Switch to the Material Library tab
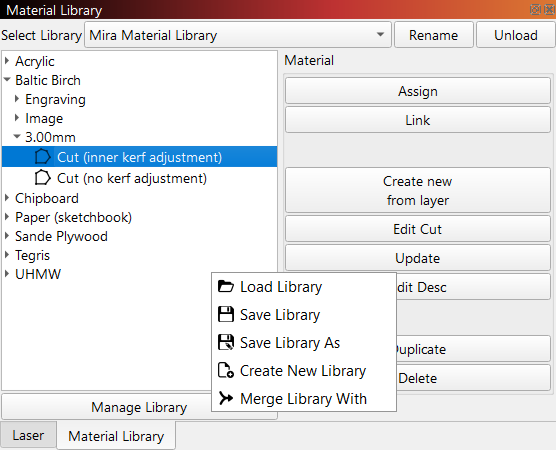The image size is (556, 450). point(116,436)
